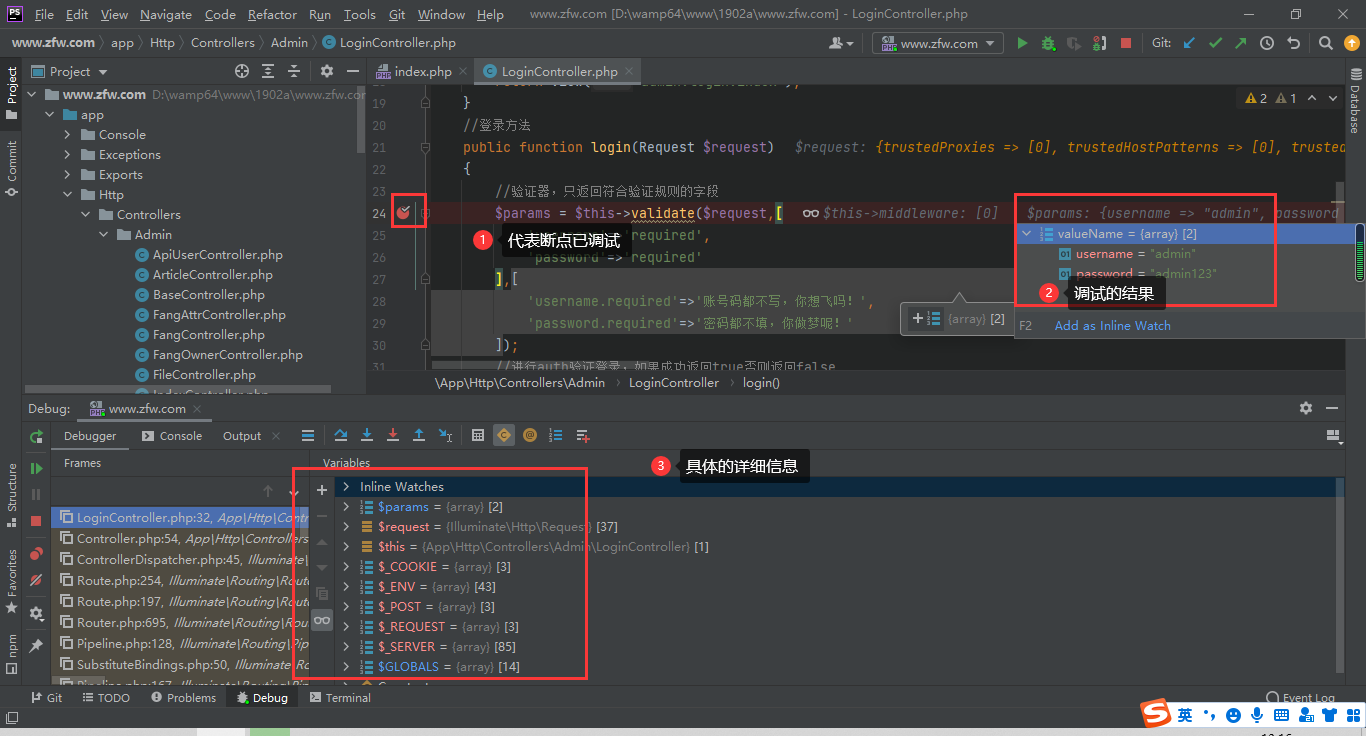Click Force Step Into red arrow
The height and width of the screenshot is (736, 1366).
pyautogui.click(x=393, y=435)
